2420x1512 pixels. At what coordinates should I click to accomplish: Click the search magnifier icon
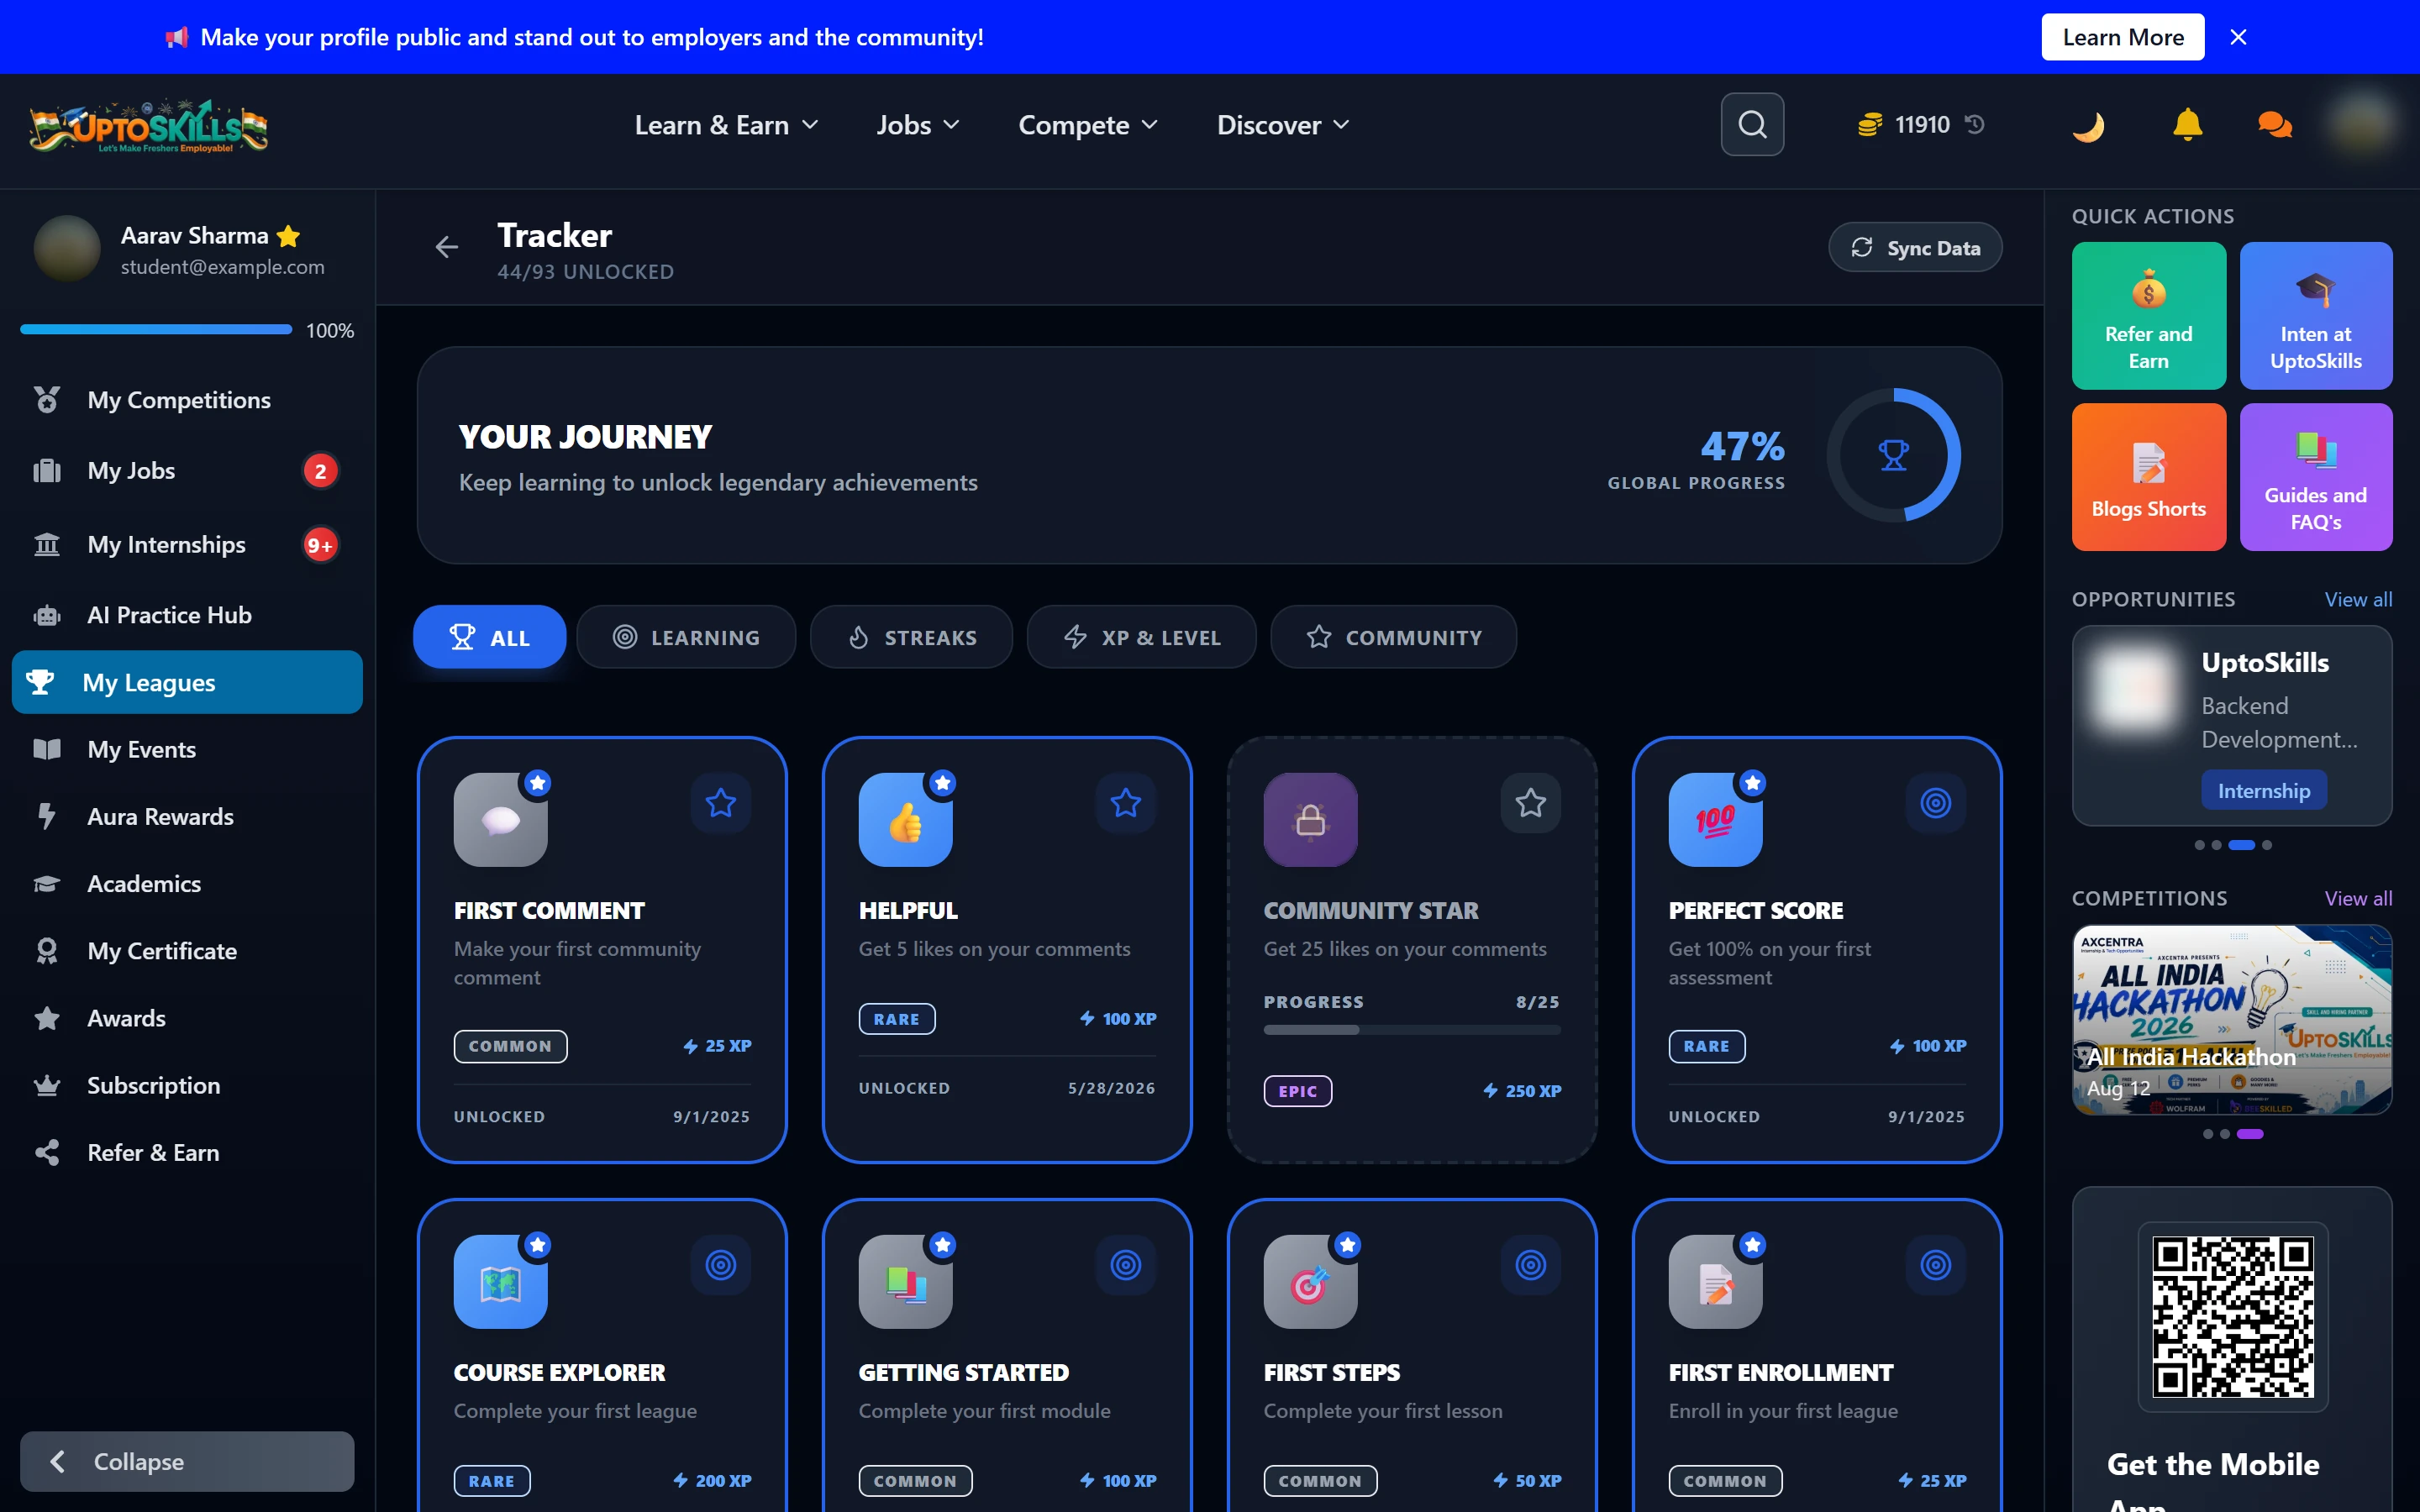pos(1752,125)
